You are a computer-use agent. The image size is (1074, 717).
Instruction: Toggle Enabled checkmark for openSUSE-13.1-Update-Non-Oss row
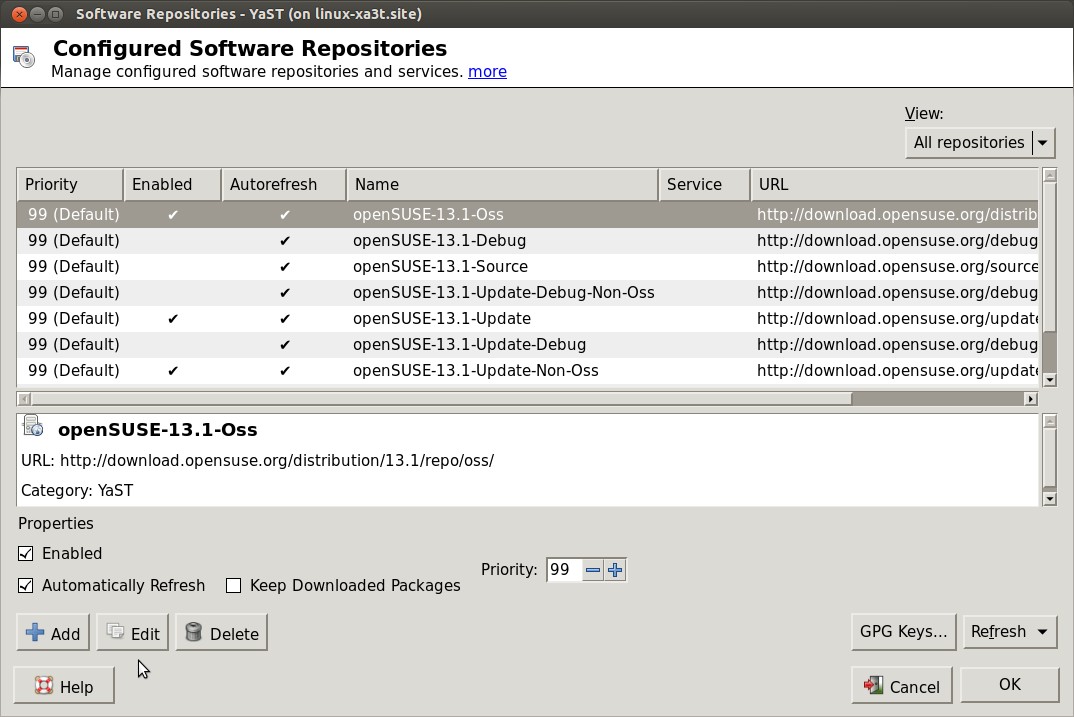point(173,370)
